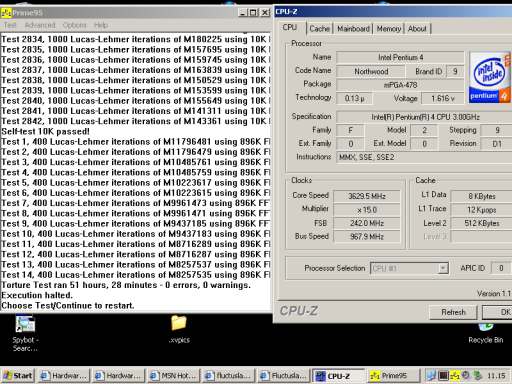The height and width of the screenshot is (384, 512).
Task: Click the Brand ID value 9
Action: (x=455, y=71)
